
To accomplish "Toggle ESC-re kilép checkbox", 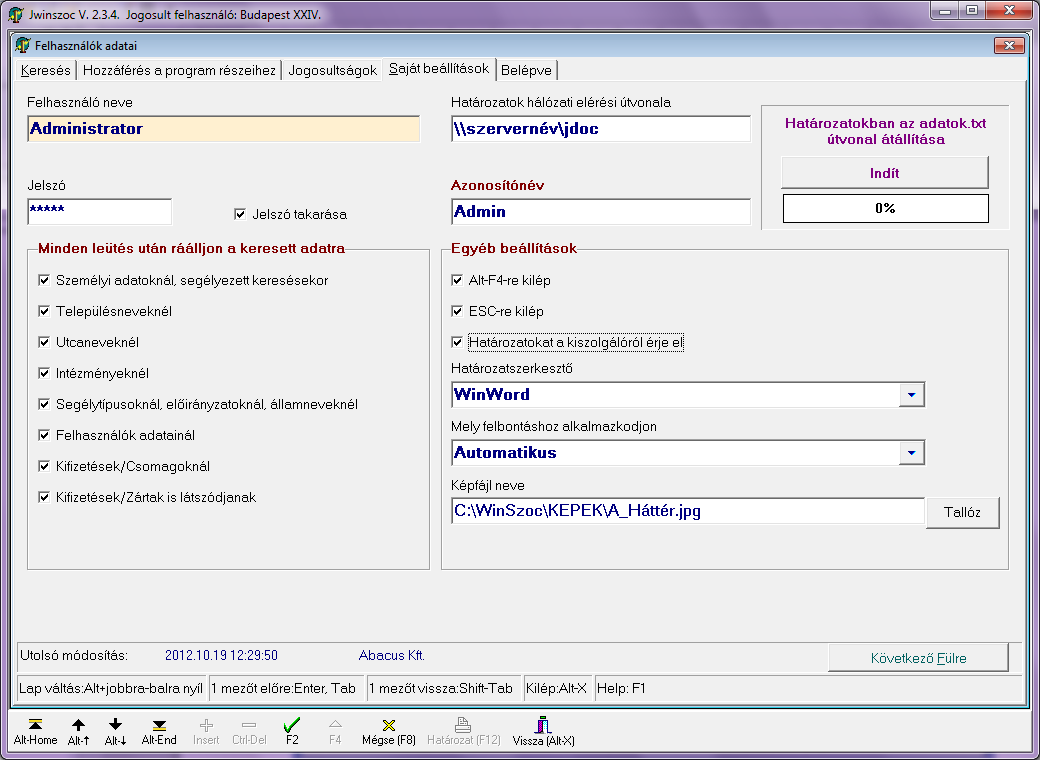I will pos(457,311).
